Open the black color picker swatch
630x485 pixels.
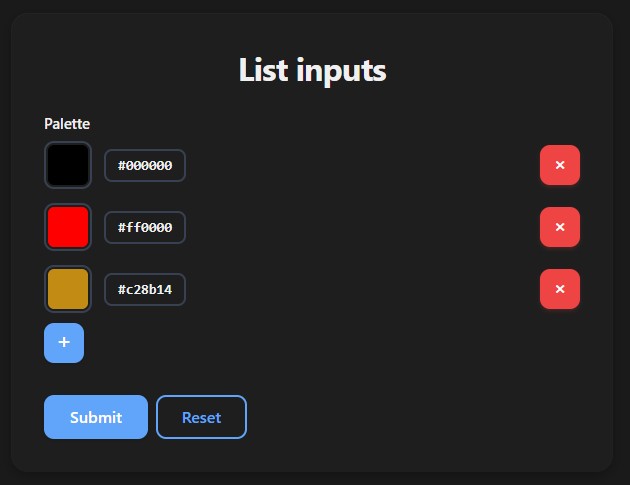coord(68,165)
